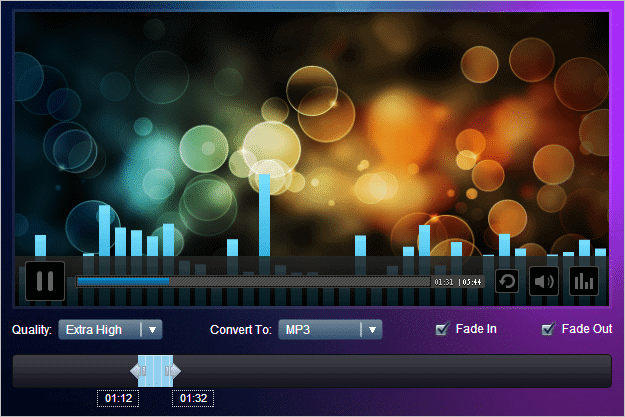The width and height of the screenshot is (625, 417).
Task: Open the Convert To dropdown showing MP3
Action: (x=330, y=330)
